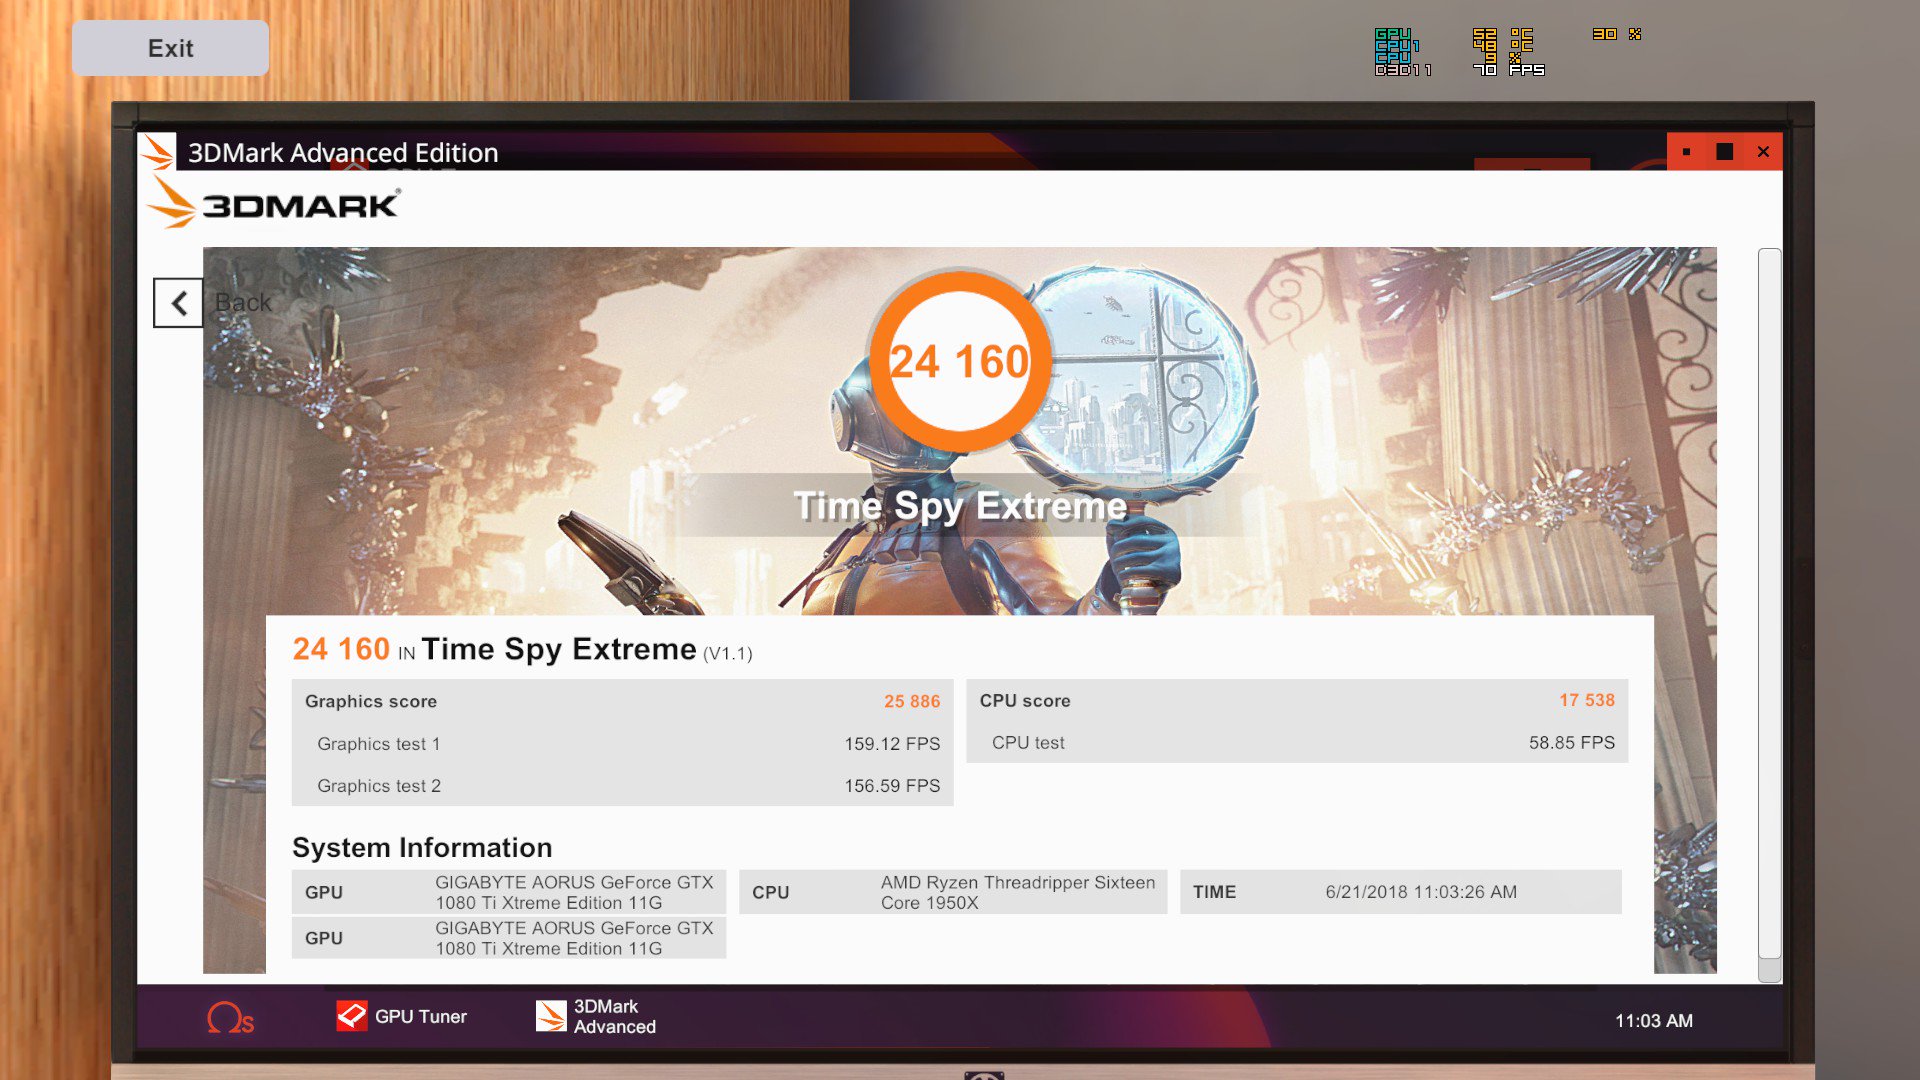Select the CPU score value 17 538
The width and height of the screenshot is (1920, 1080).
pos(1587,700)
